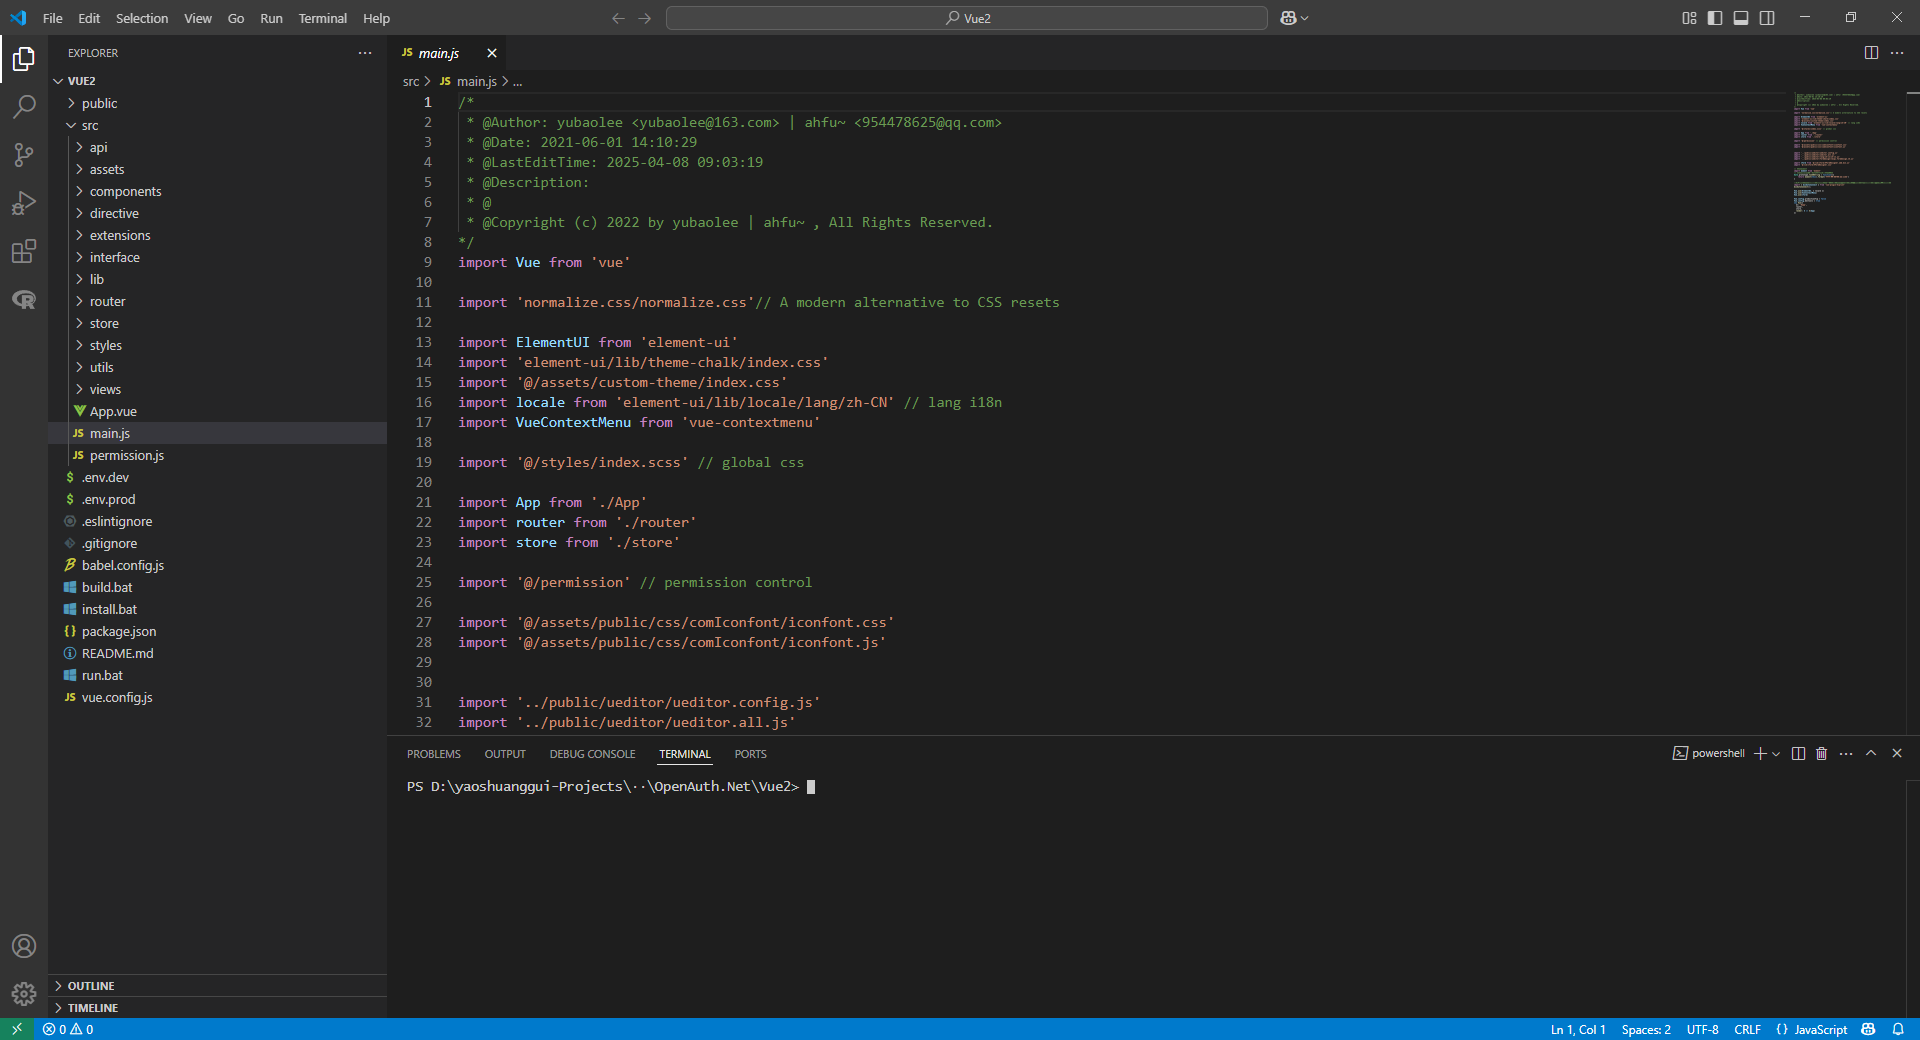Expand the components folder
Screen dimensions: 1920x1040
pos(125,192)
